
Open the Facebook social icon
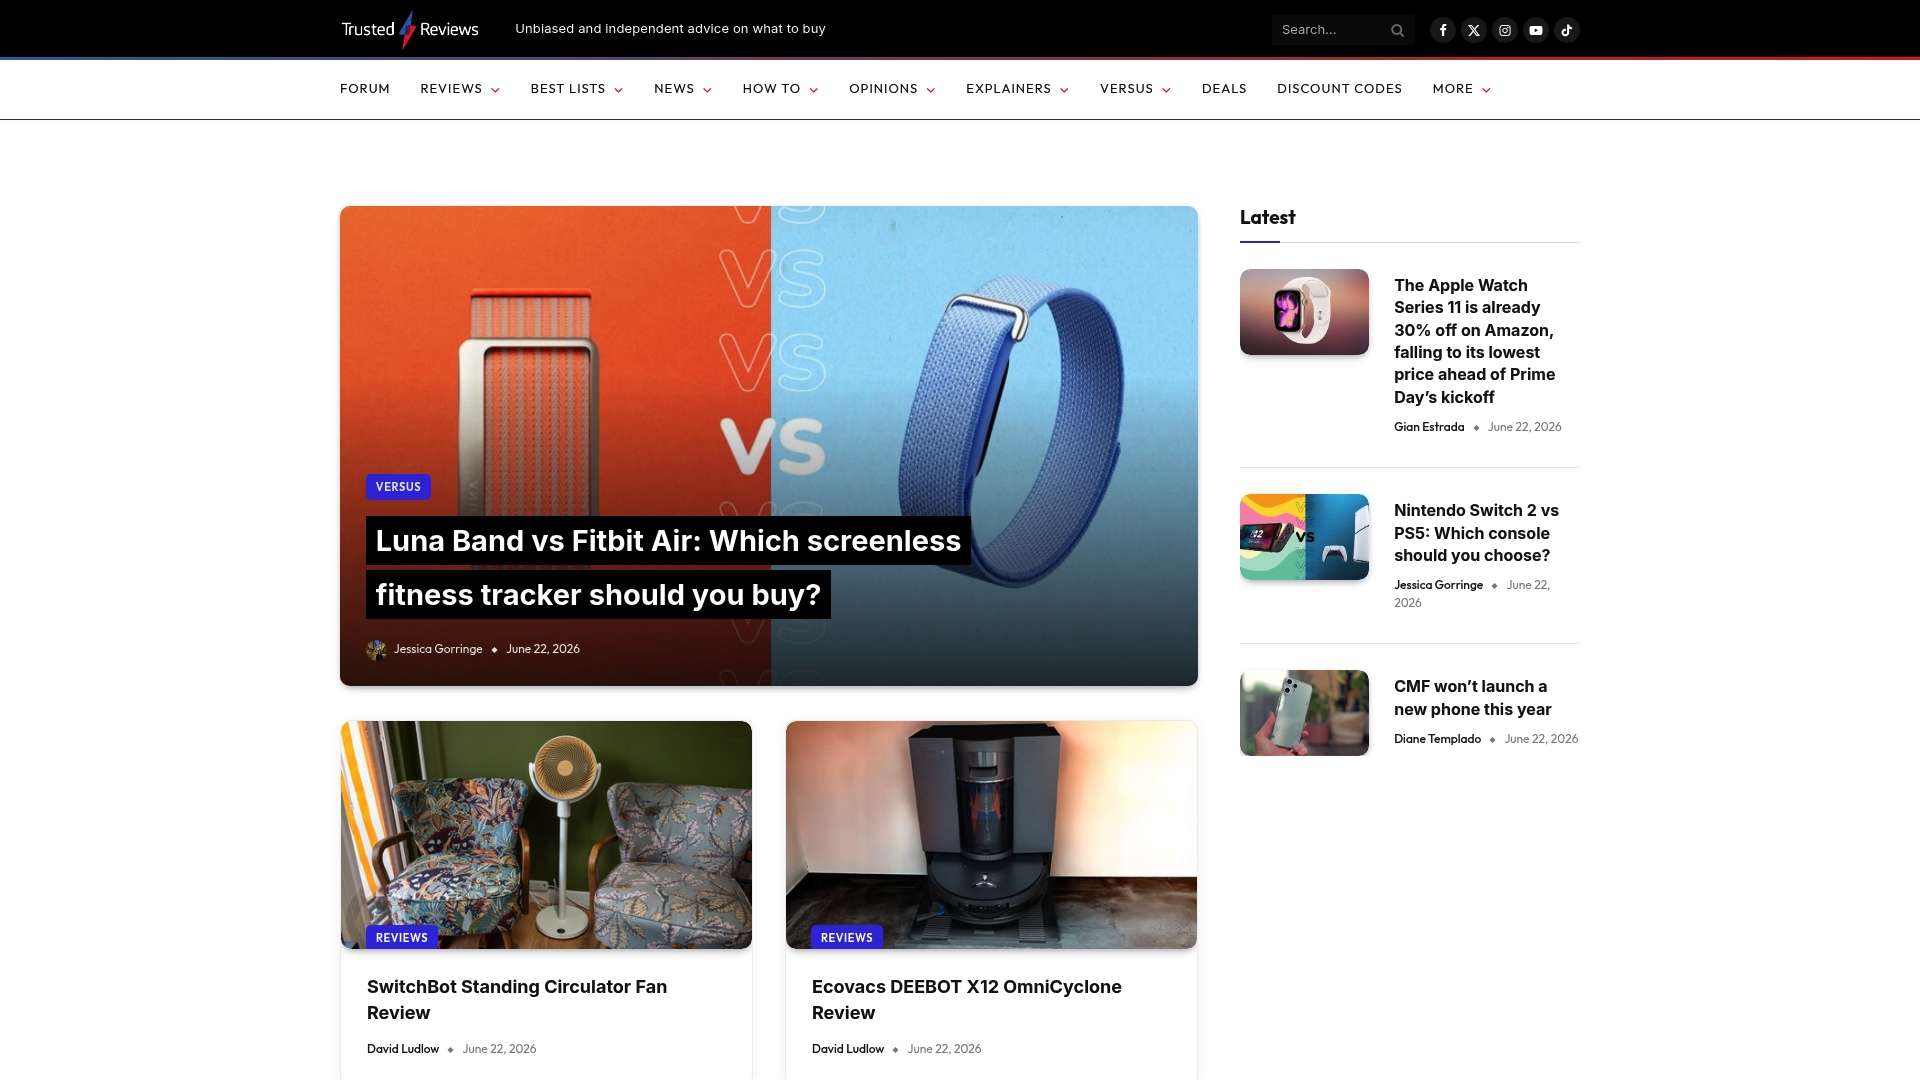coord(1442,30)
